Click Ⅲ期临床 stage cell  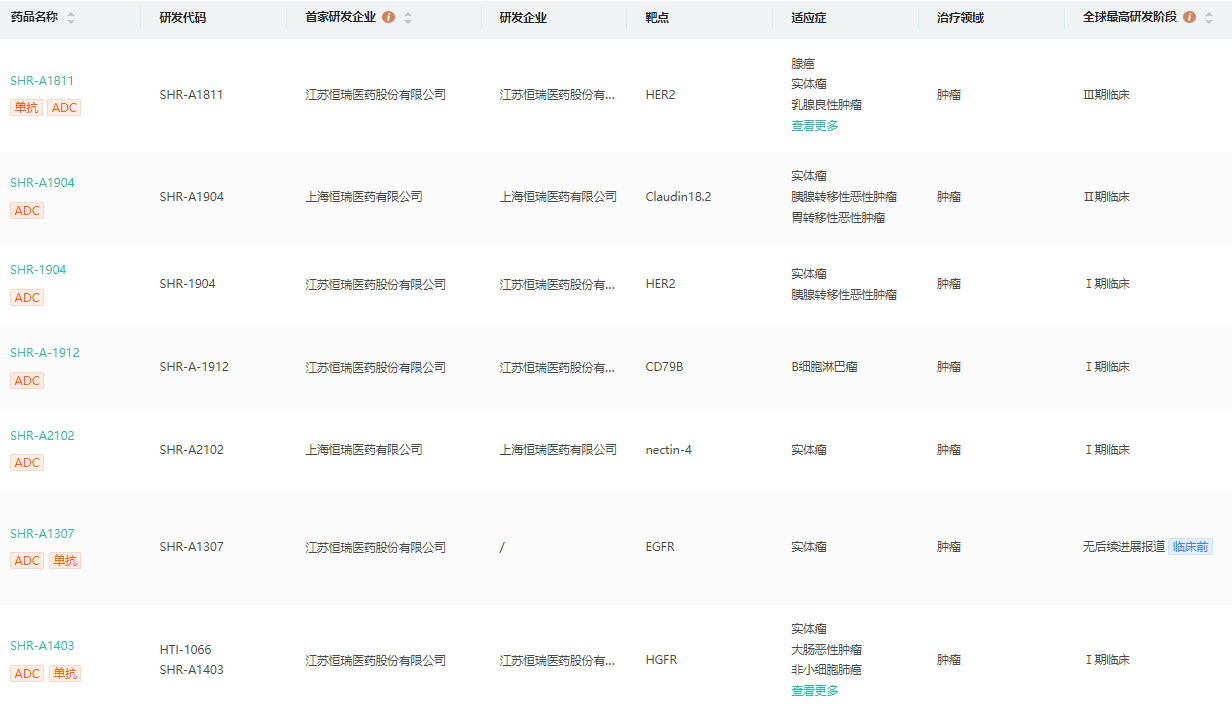(x=1107, y=95)
